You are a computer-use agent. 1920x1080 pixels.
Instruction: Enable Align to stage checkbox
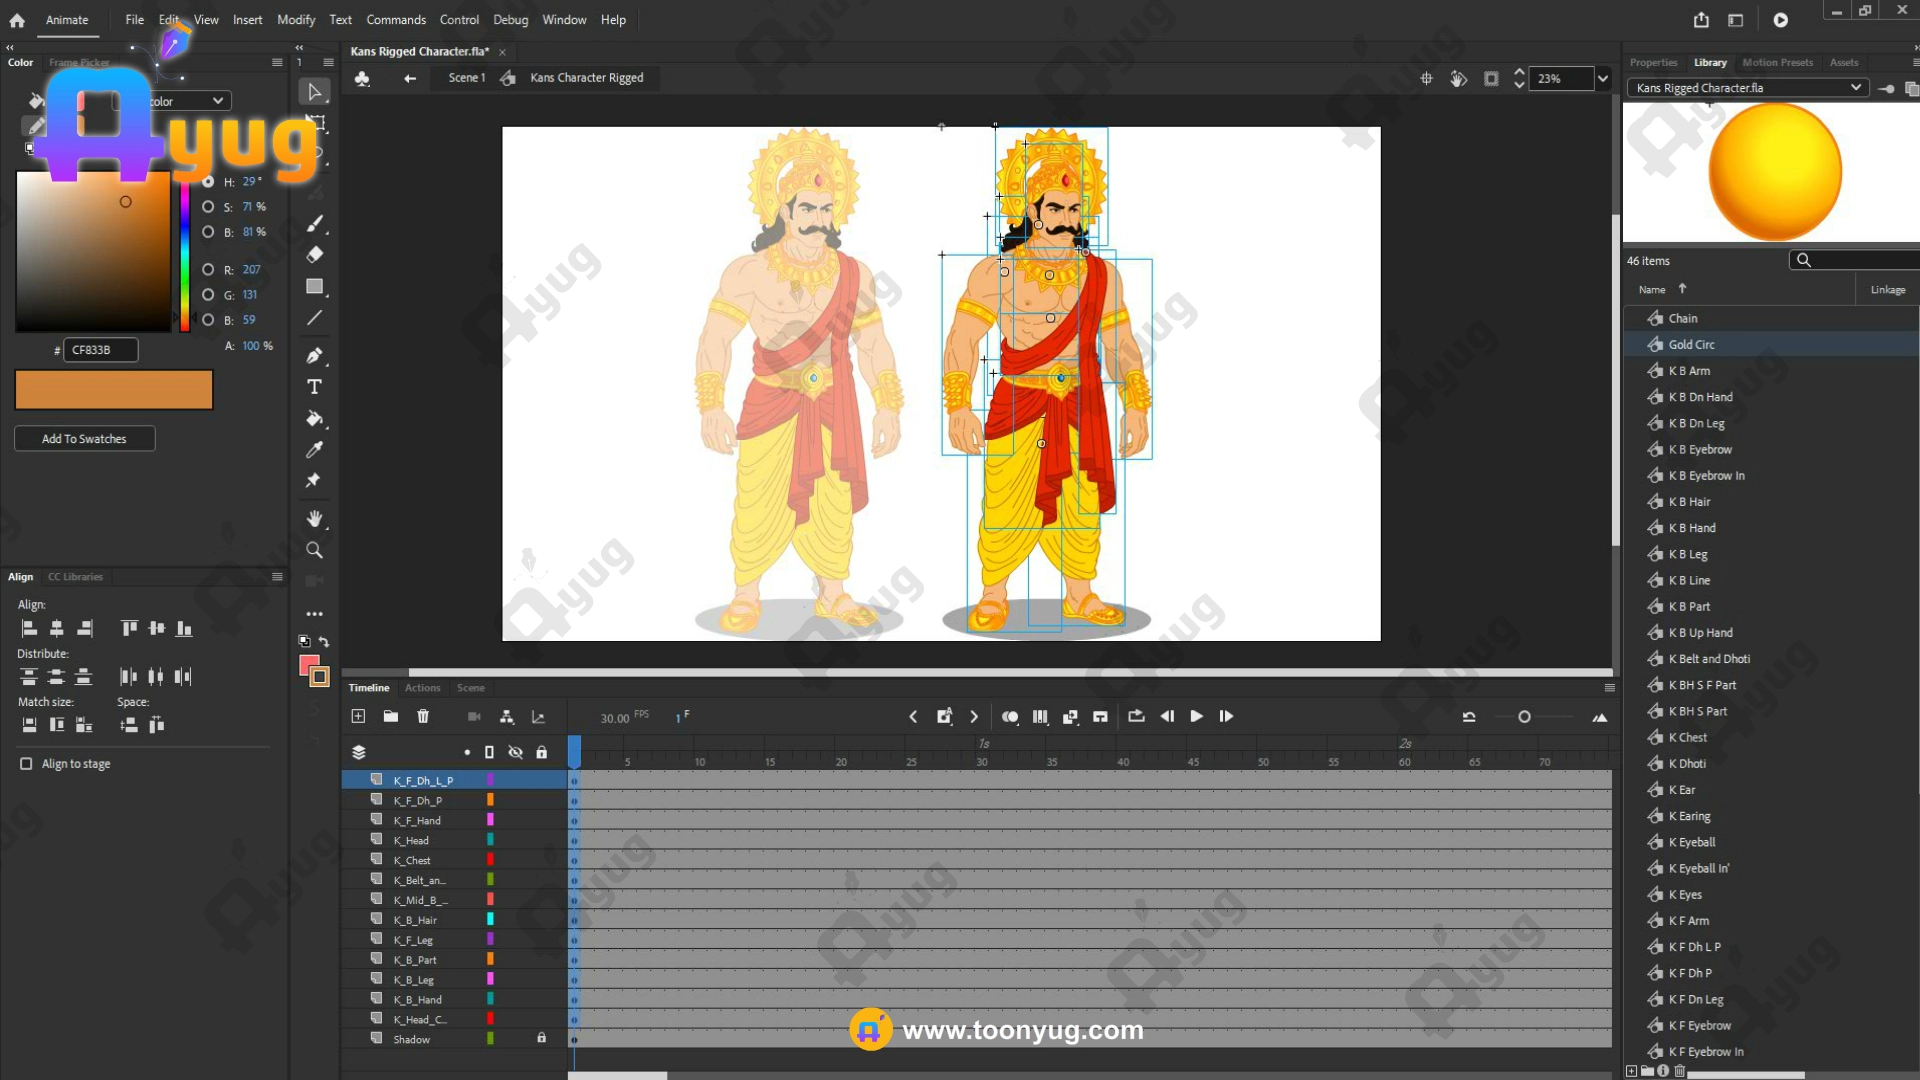click(26, 763)
